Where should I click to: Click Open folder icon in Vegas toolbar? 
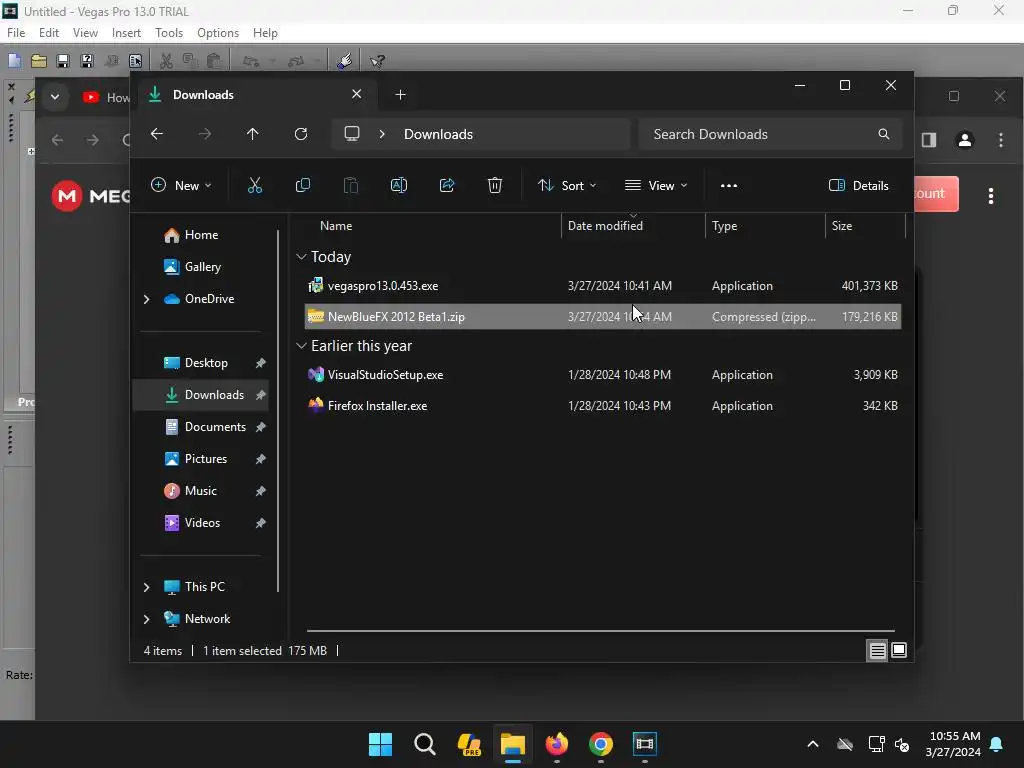(39, 61)
